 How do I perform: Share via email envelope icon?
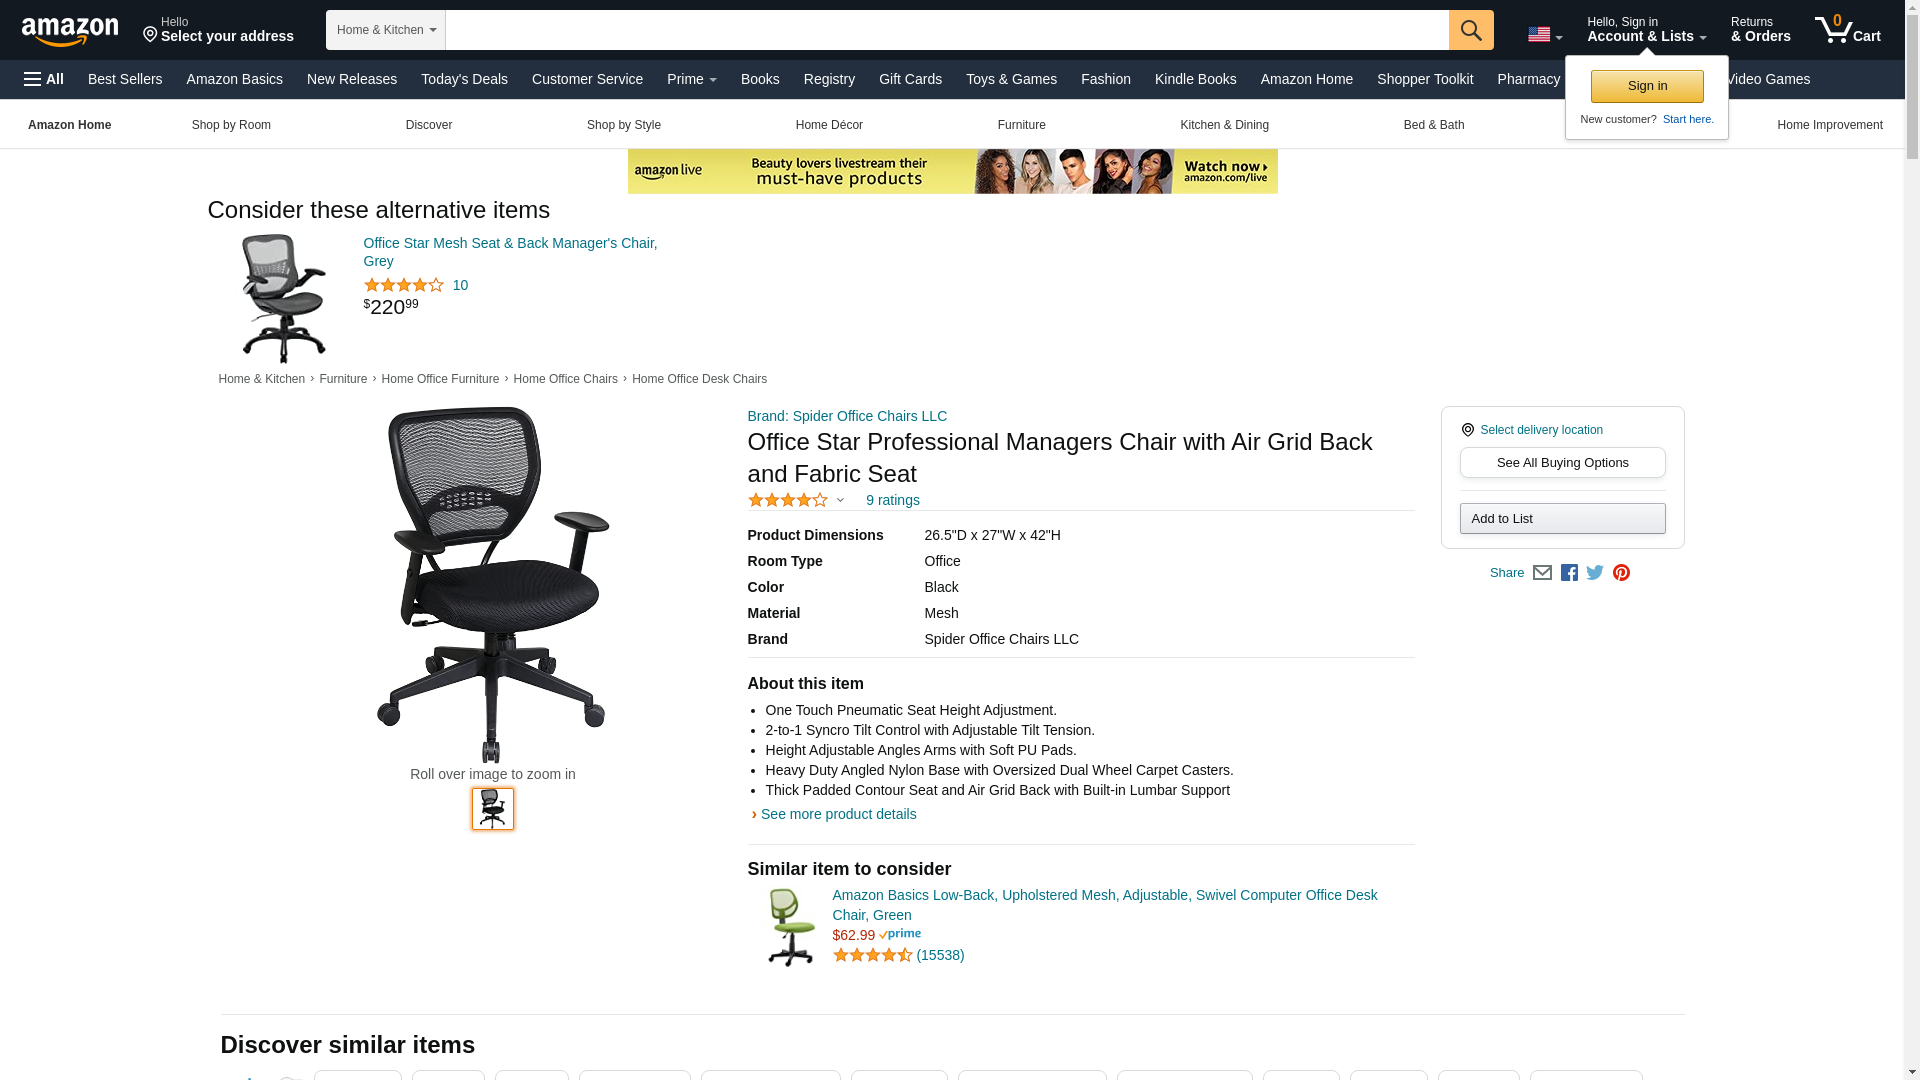pos(1542,573)
